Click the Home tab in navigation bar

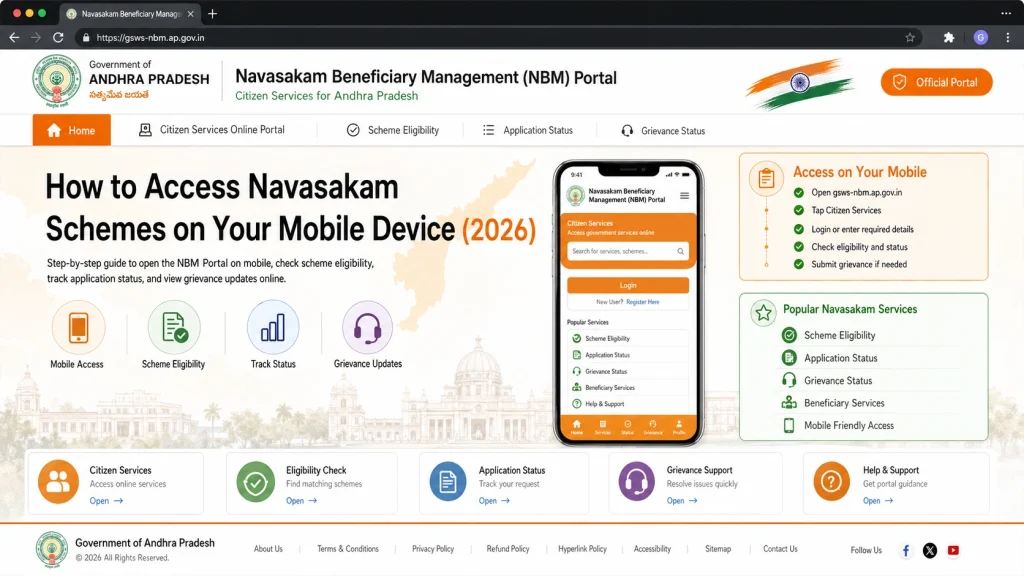pos(72,130)
